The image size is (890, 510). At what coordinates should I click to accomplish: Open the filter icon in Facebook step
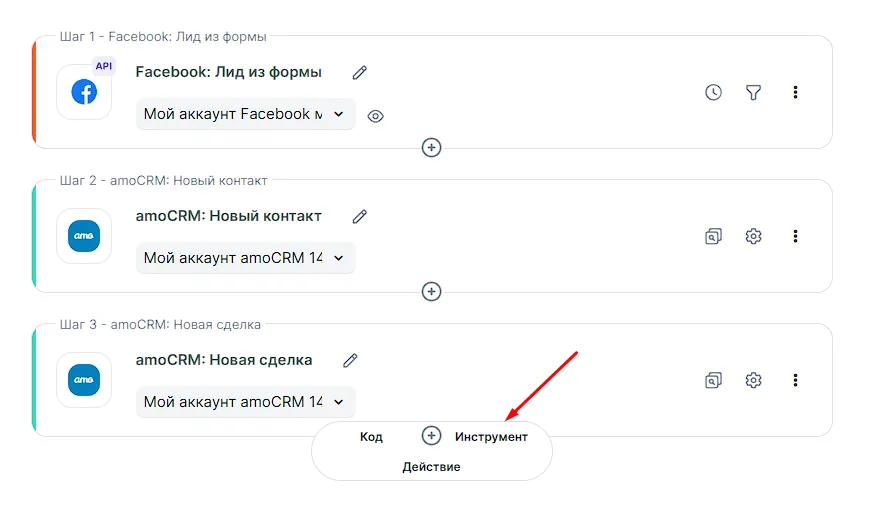pos(754,92)
